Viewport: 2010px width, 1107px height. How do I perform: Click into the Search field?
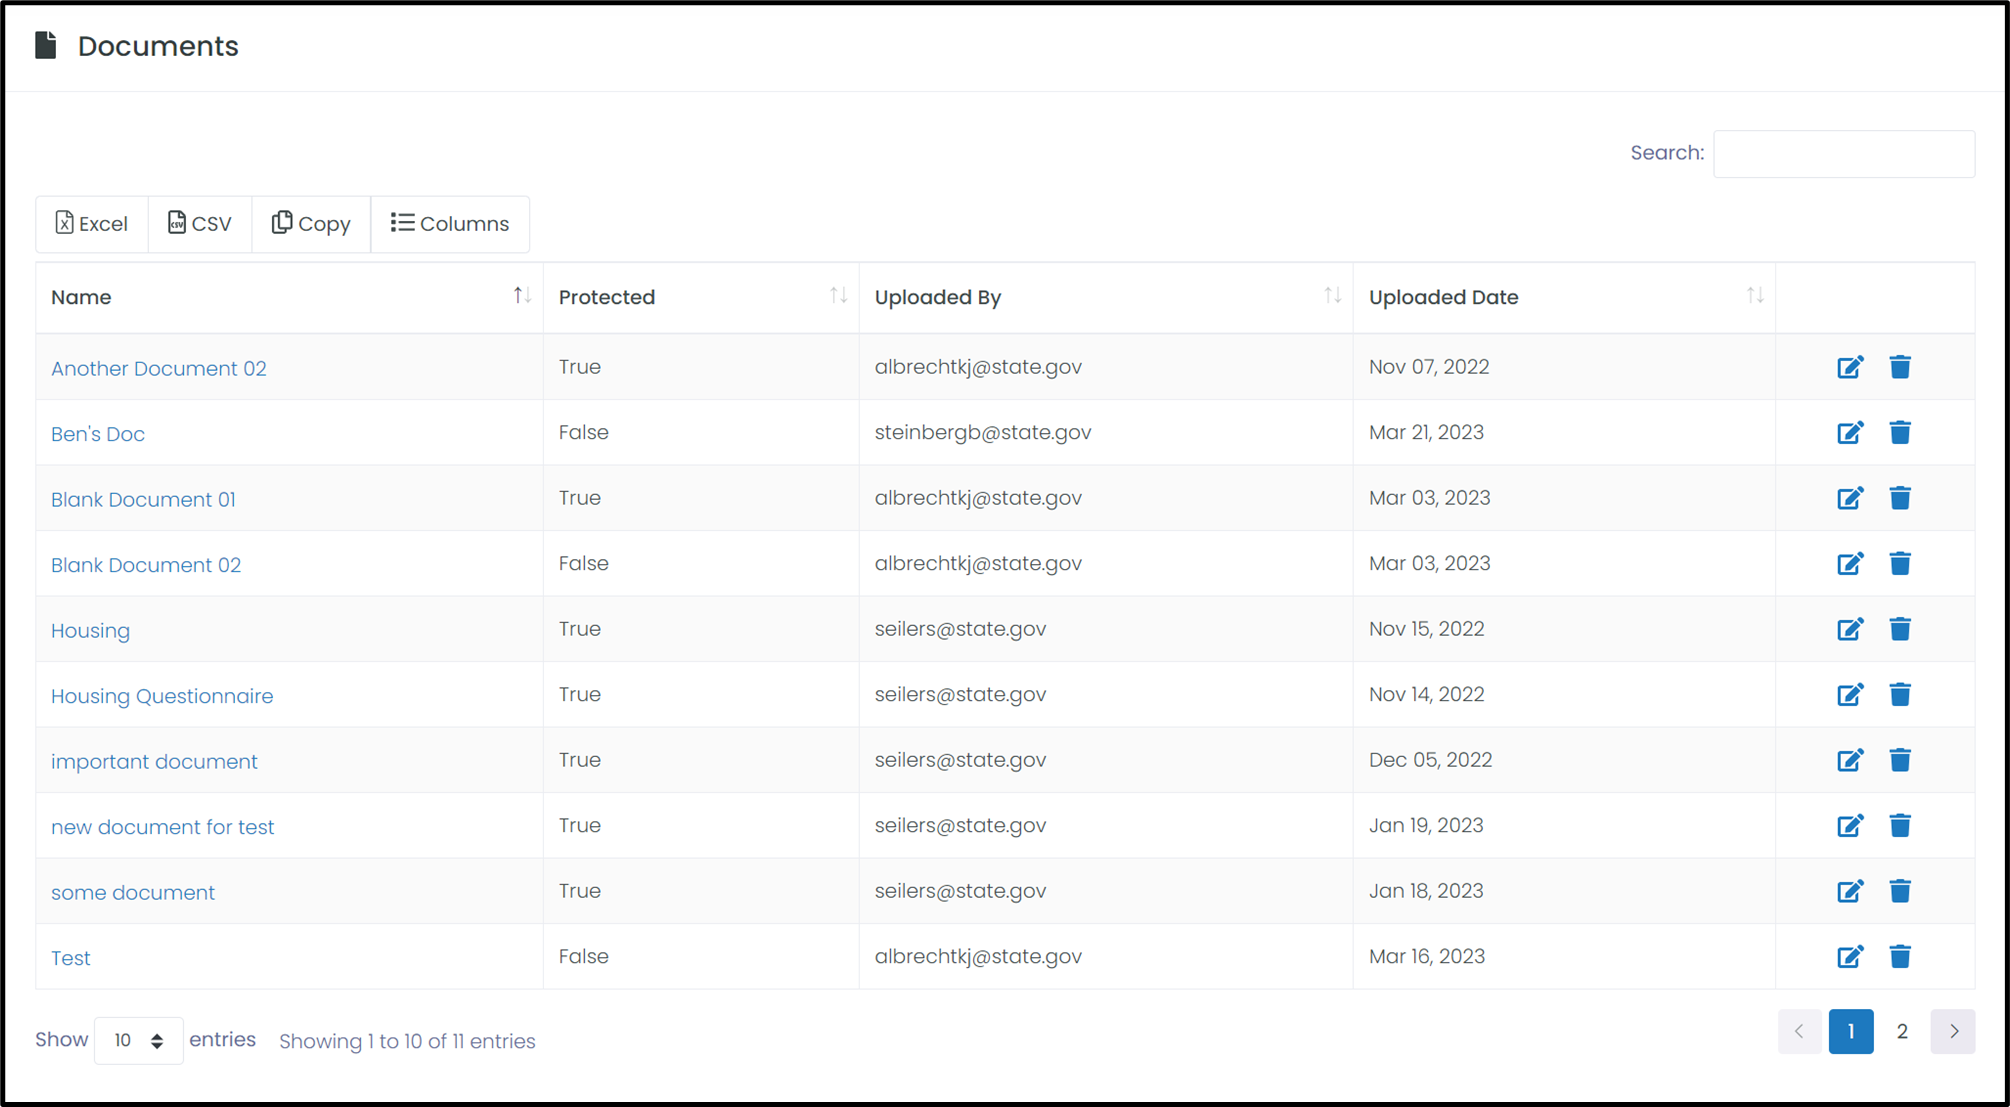[1844, 153]
